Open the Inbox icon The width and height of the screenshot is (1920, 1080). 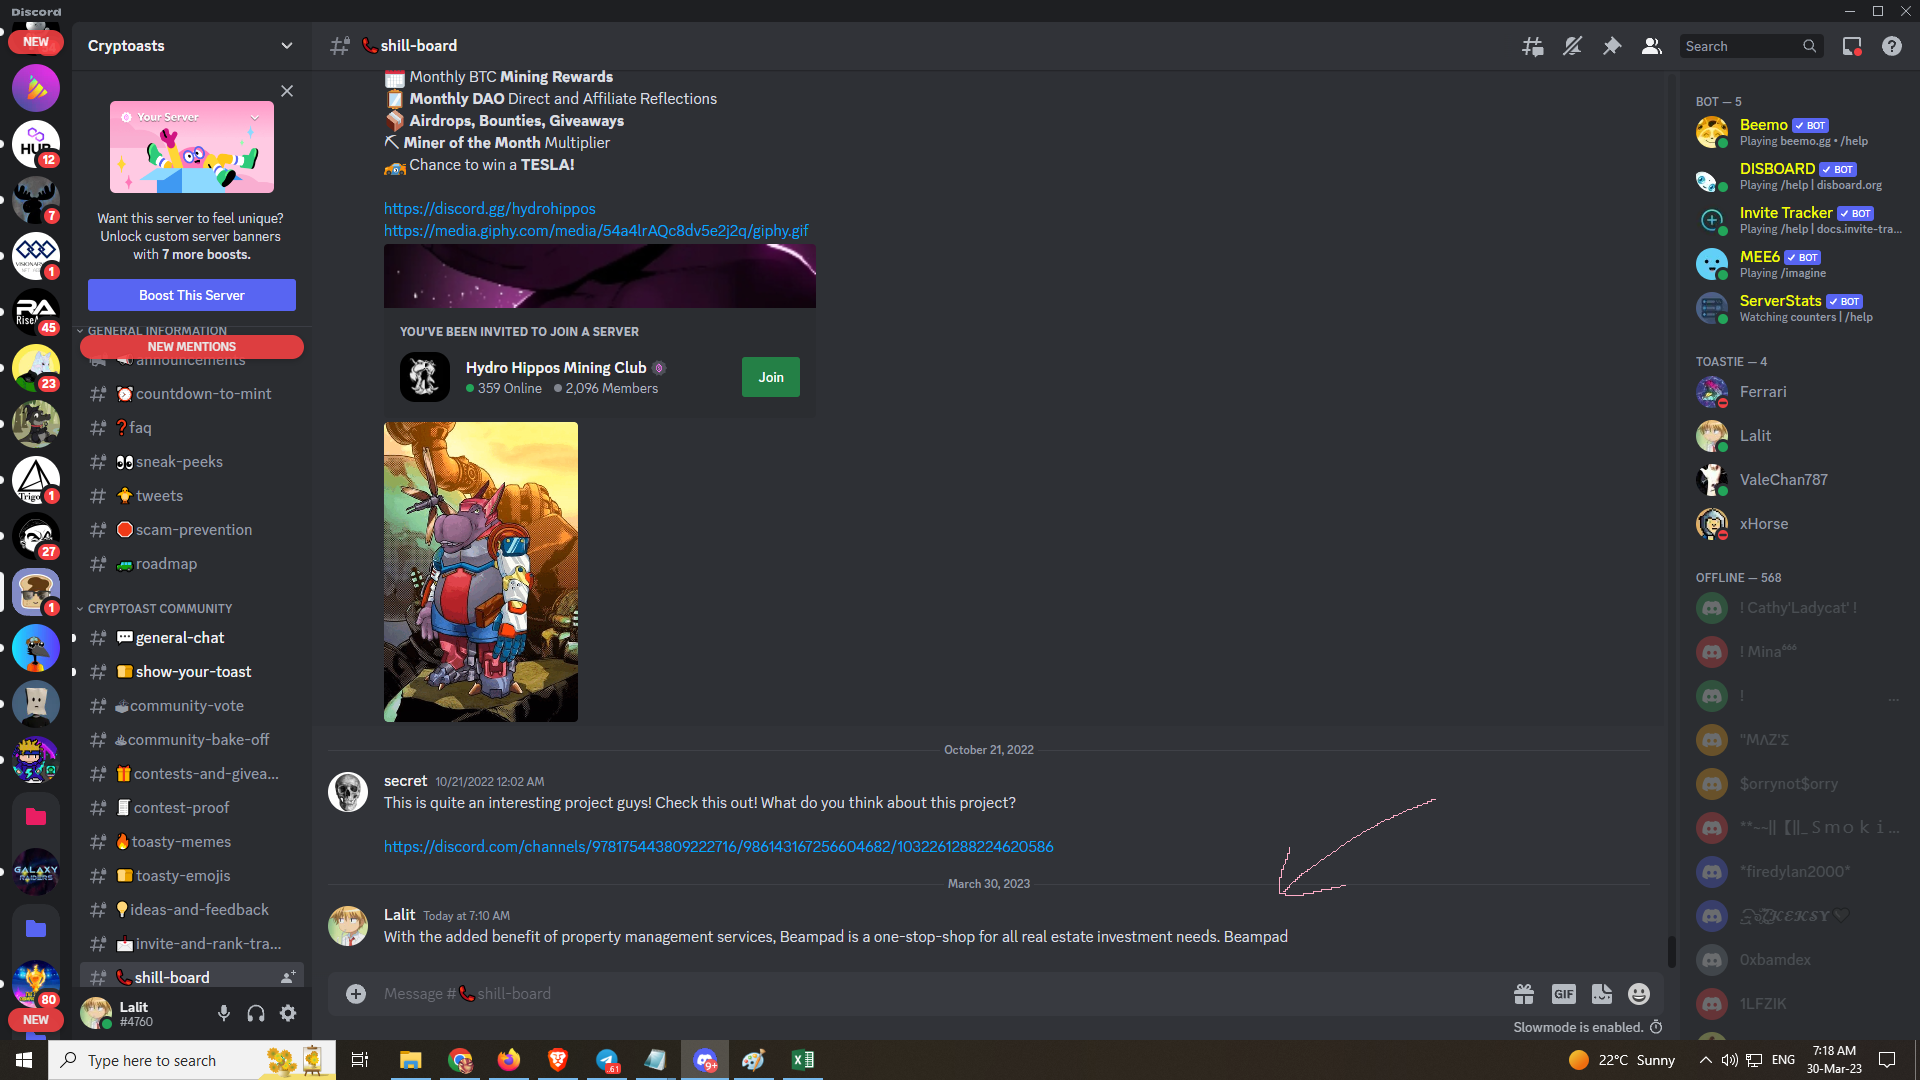[x=1852, y=46]
